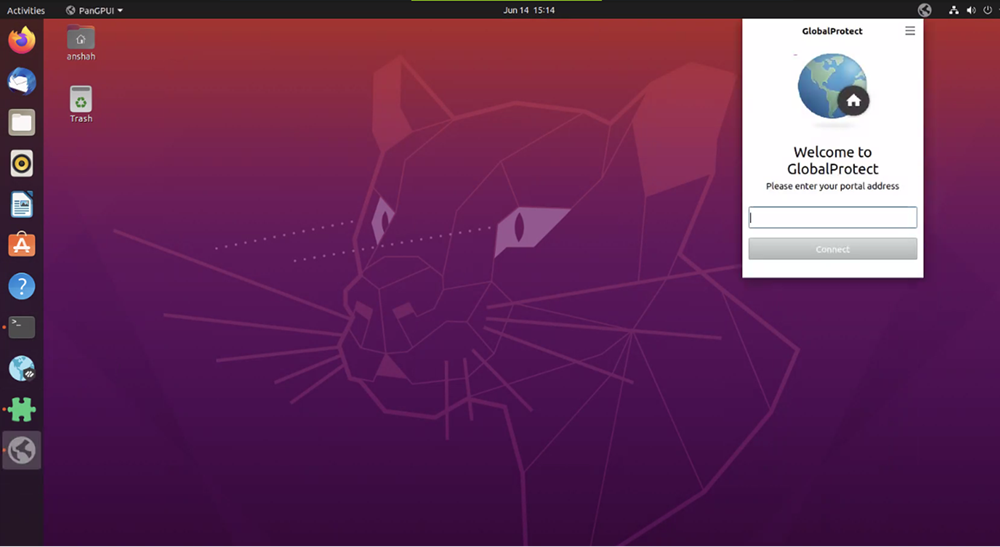
Task: Click the GlobalProtect globe logo
Action: click(x=831, y=88)
